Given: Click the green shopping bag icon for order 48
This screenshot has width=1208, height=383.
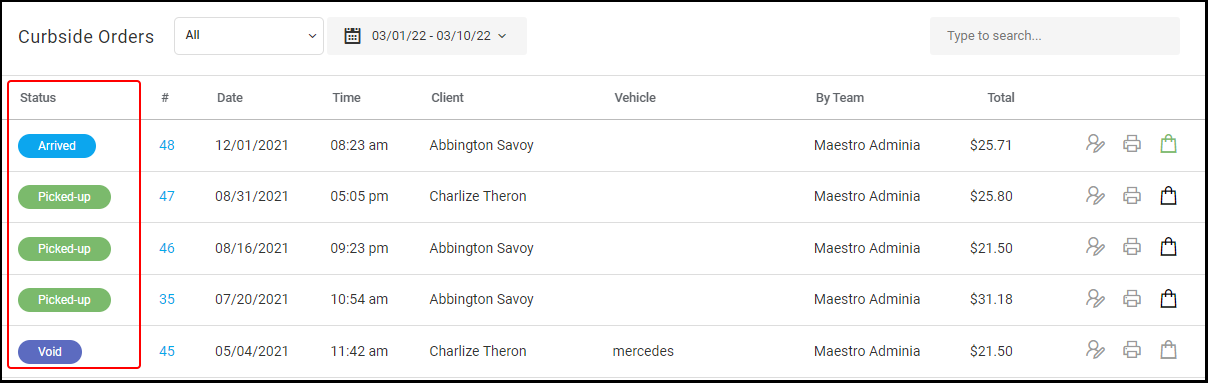Looking at the screenshot, I should tap(1168, 144).
